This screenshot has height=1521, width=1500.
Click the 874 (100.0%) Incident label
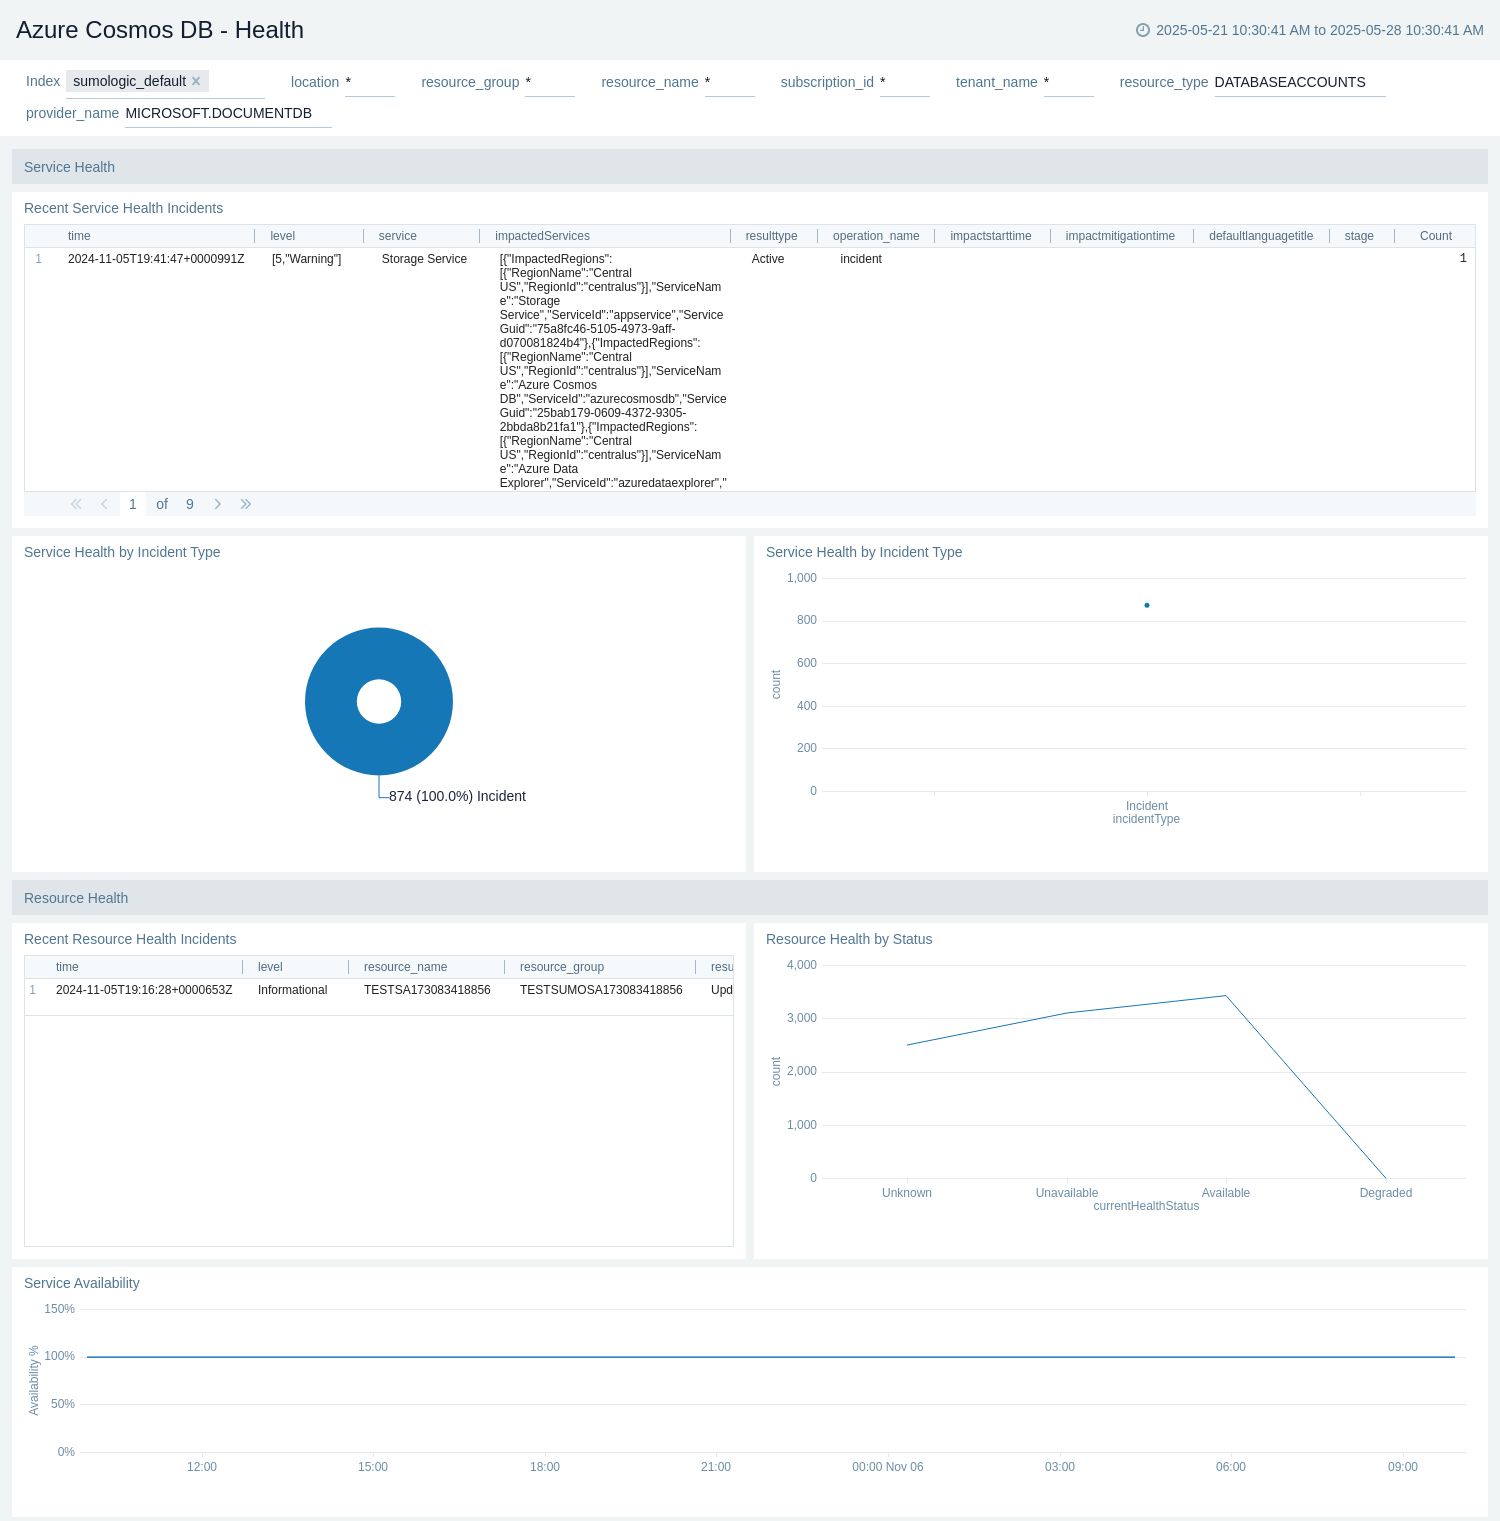point(457,796)
